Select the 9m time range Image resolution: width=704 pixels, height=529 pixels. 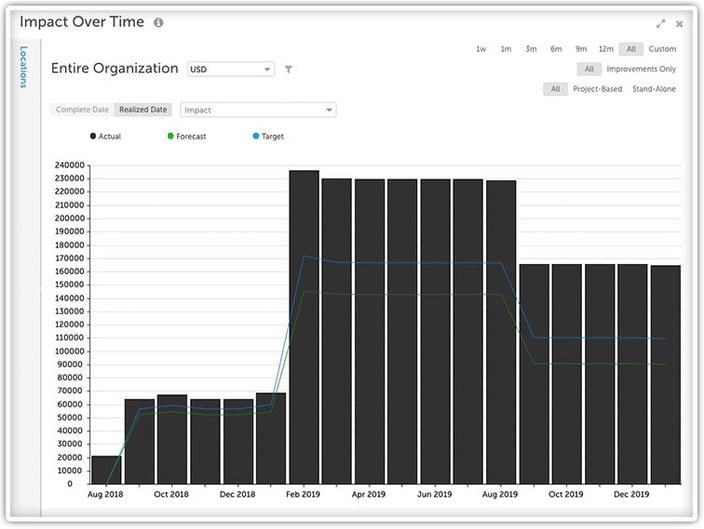581,49
